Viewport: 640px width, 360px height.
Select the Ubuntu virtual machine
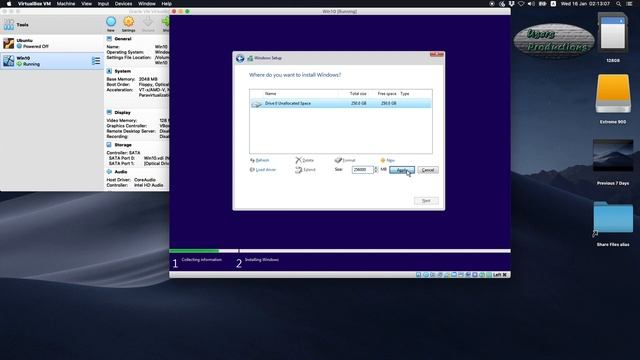pyautogui.click(x=52, y=43)
